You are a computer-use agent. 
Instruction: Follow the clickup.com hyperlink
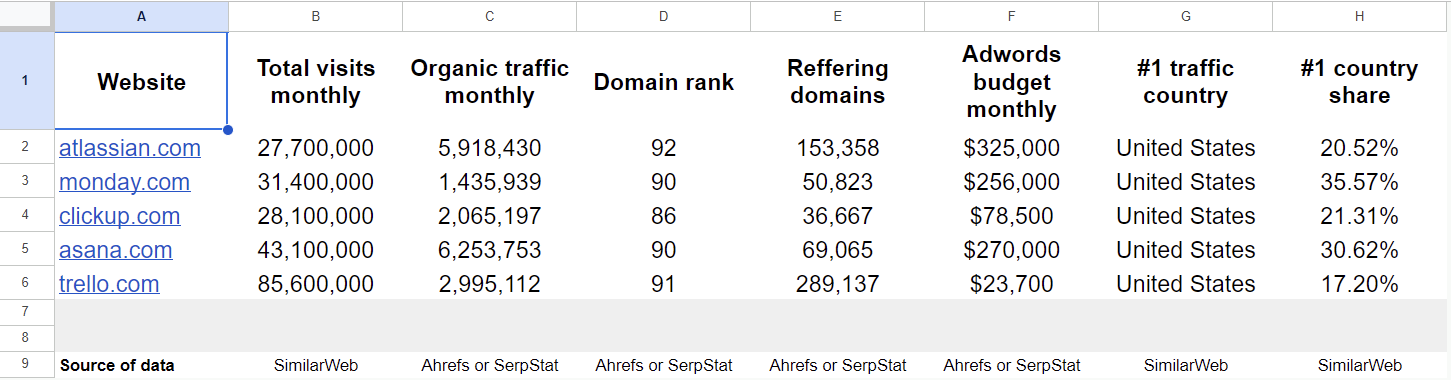(120, 216)
